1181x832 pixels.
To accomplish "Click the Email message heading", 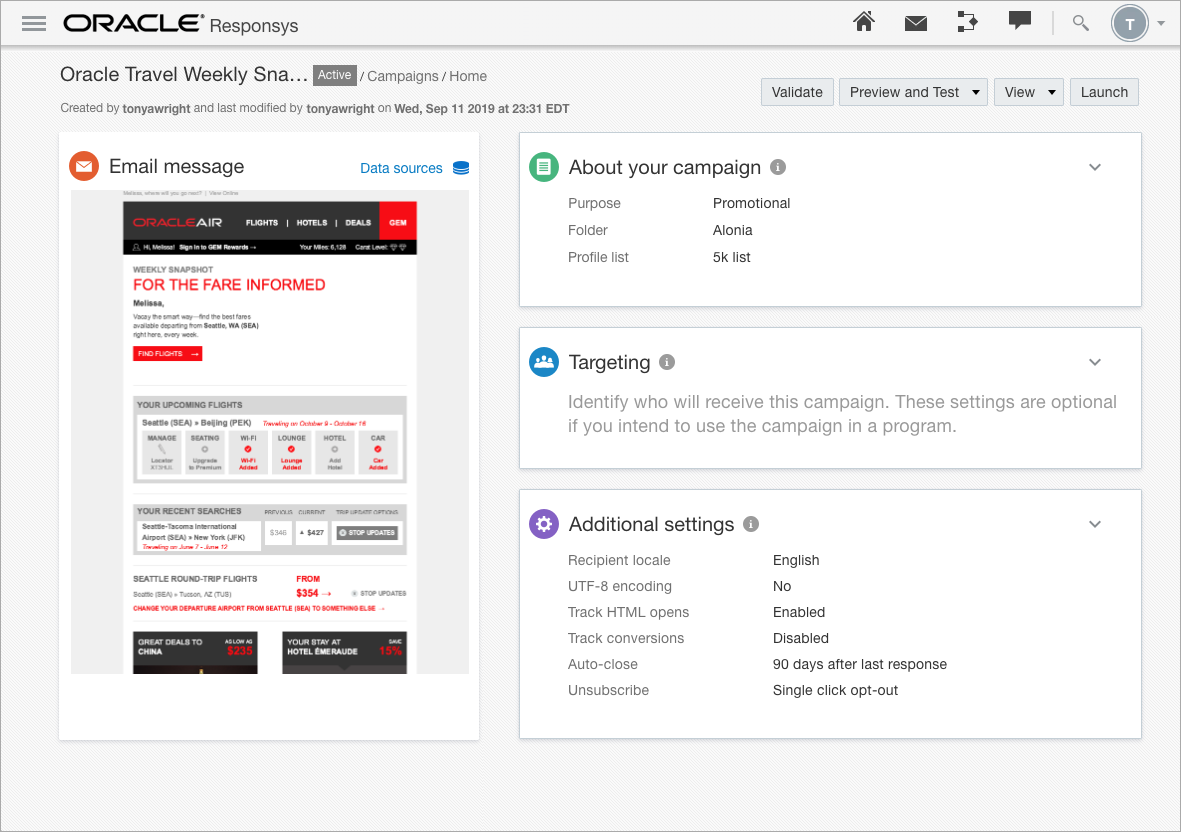I will (176, 166).
